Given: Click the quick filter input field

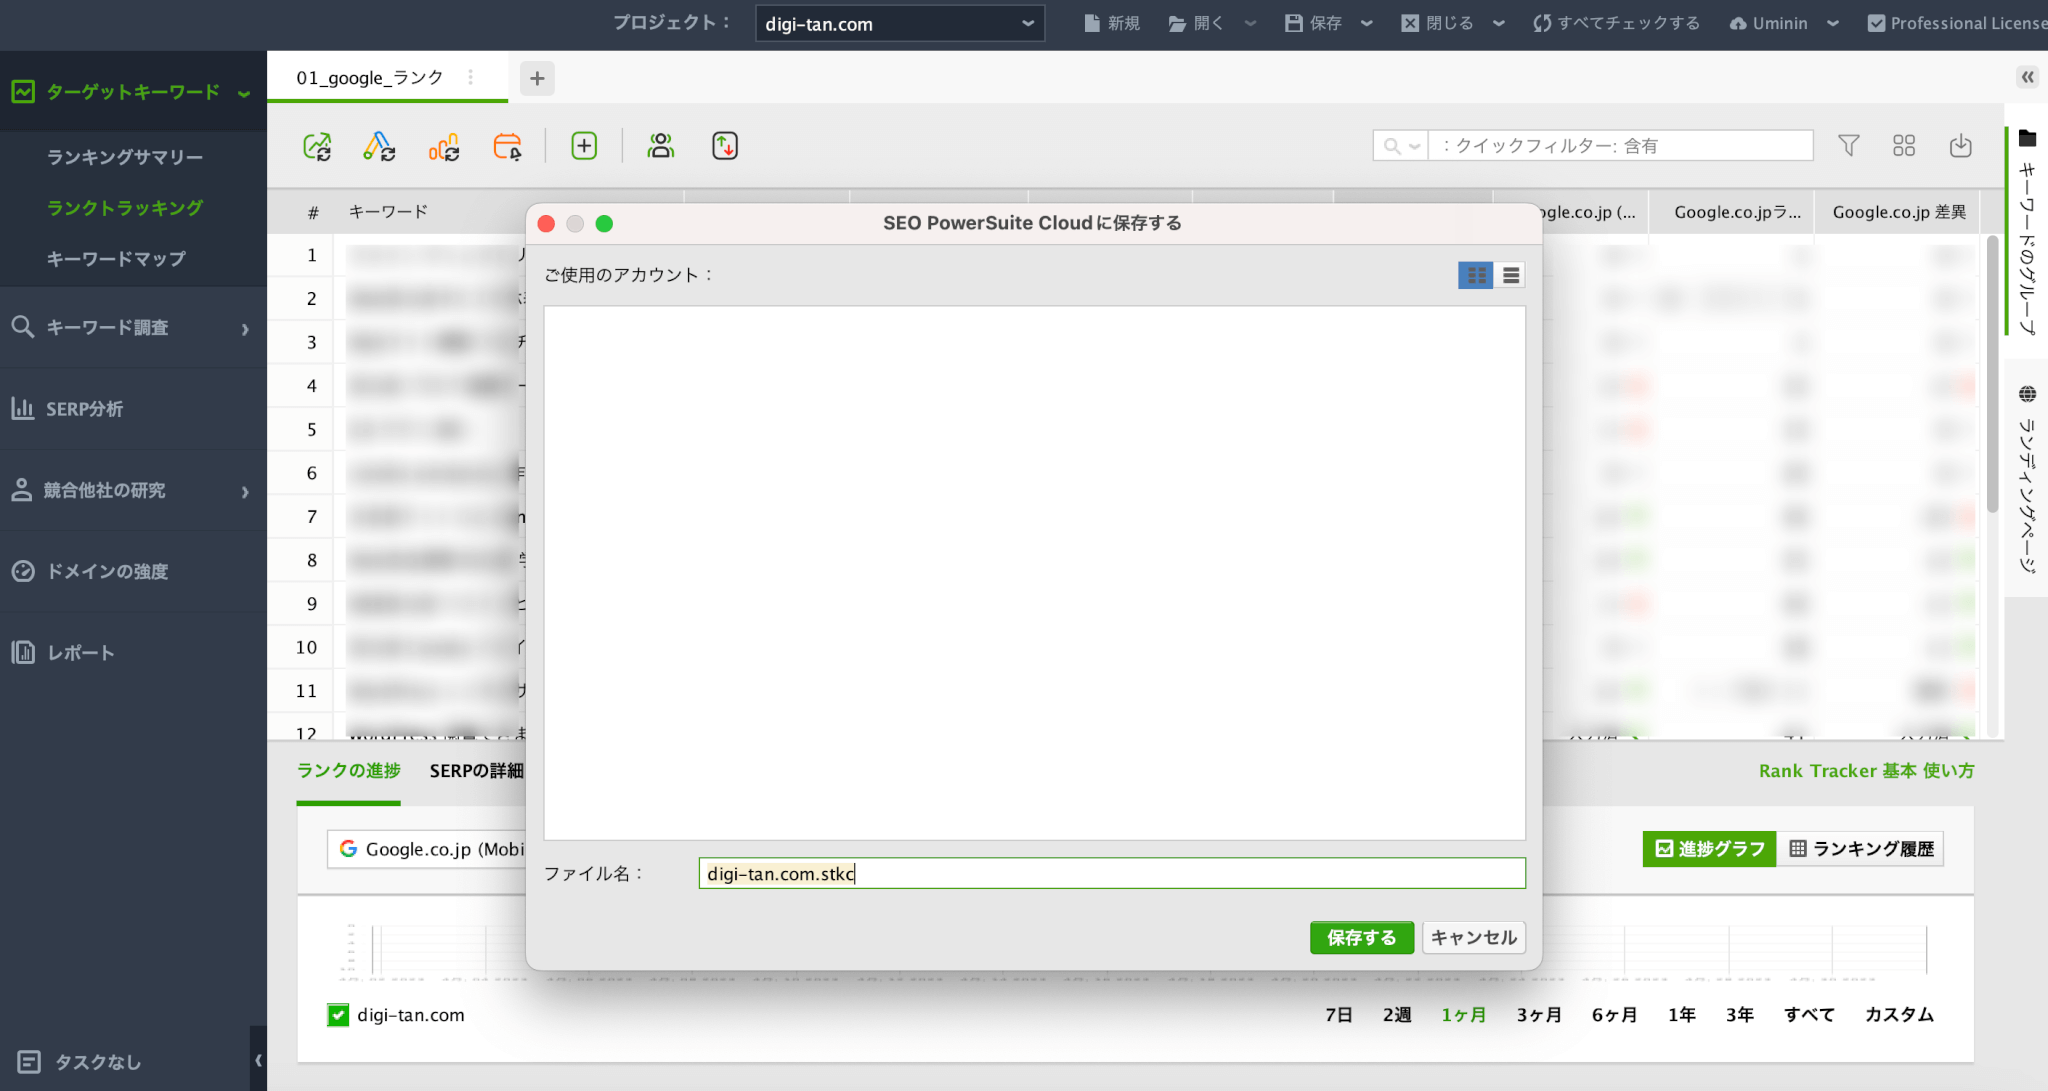Looking at the screenshot, I should (x=1620, y=146).
